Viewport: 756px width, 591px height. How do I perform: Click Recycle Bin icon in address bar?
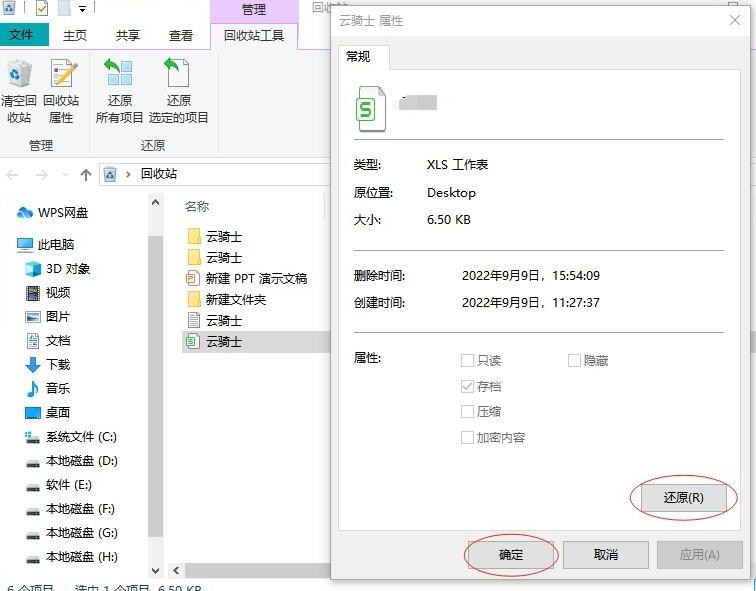[110, 174]
